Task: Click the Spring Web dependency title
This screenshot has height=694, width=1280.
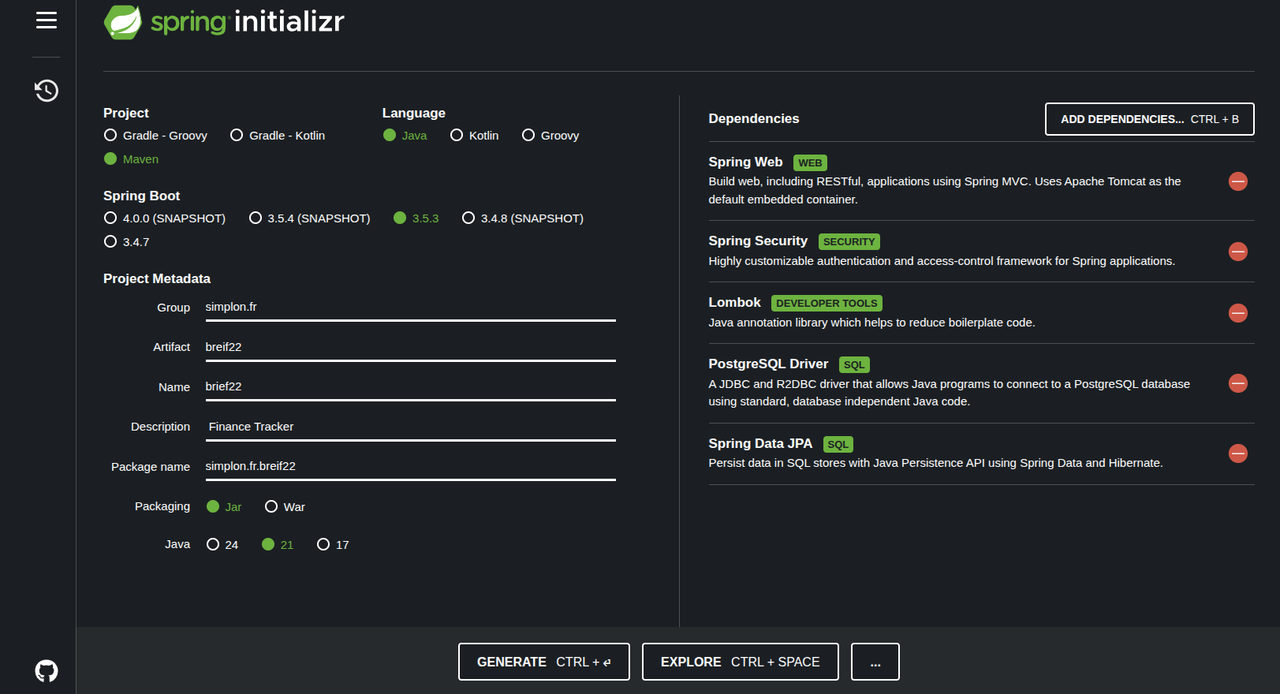Action: [746, 162]
